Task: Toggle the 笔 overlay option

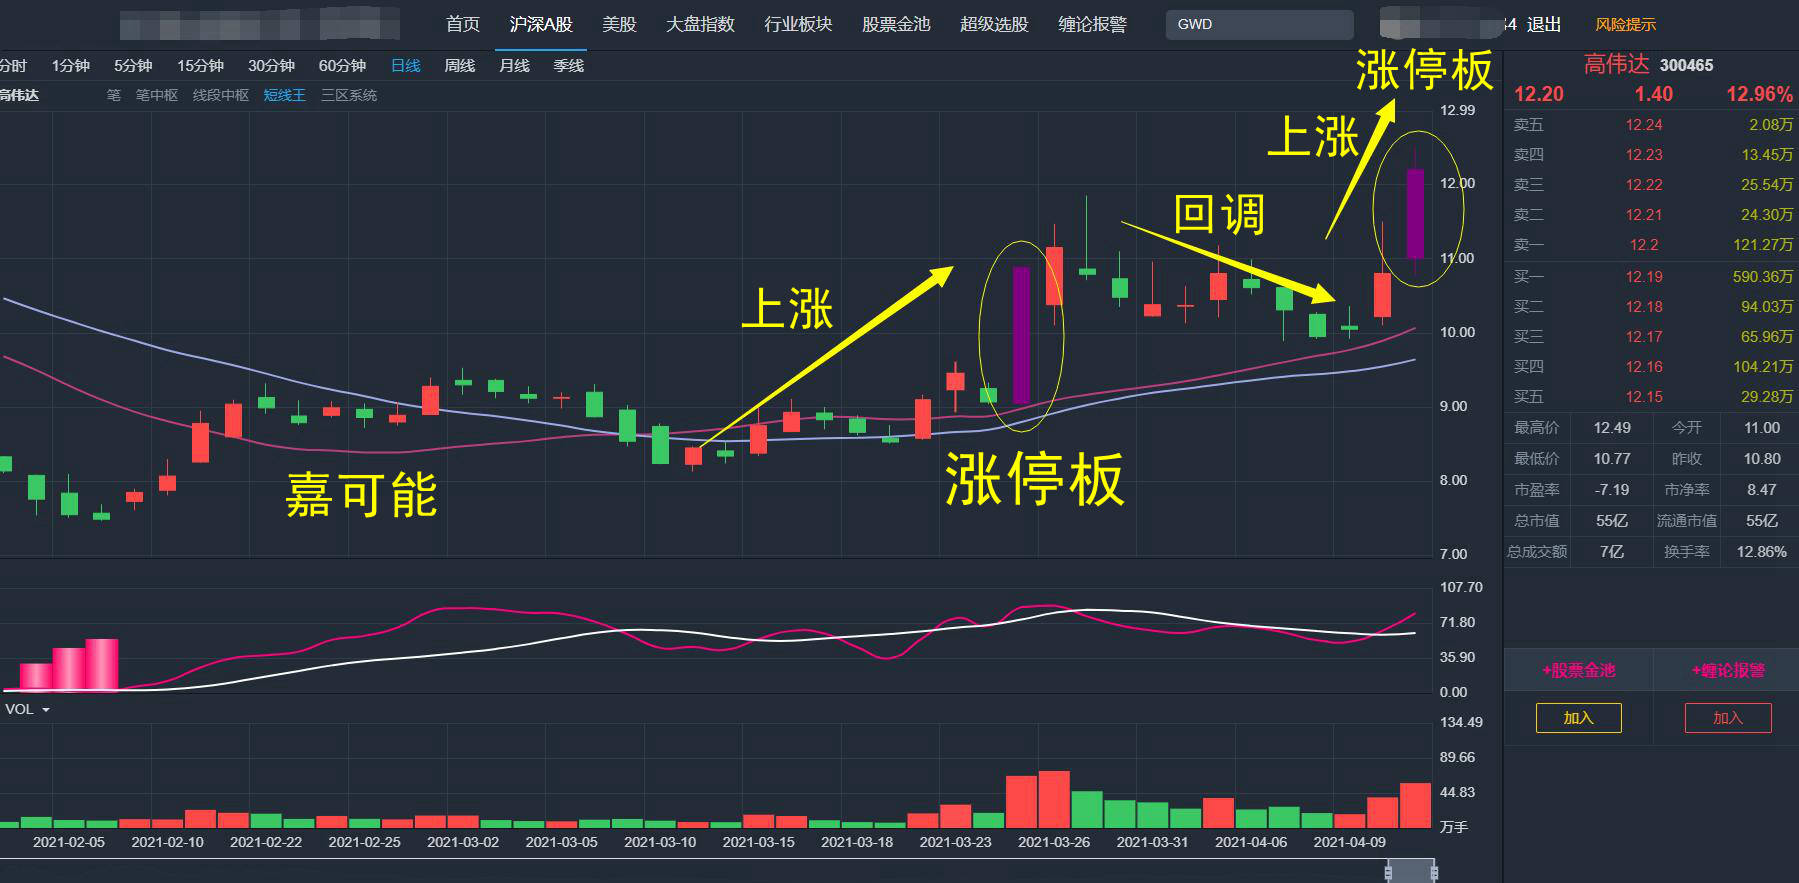Action: (114, 95)
